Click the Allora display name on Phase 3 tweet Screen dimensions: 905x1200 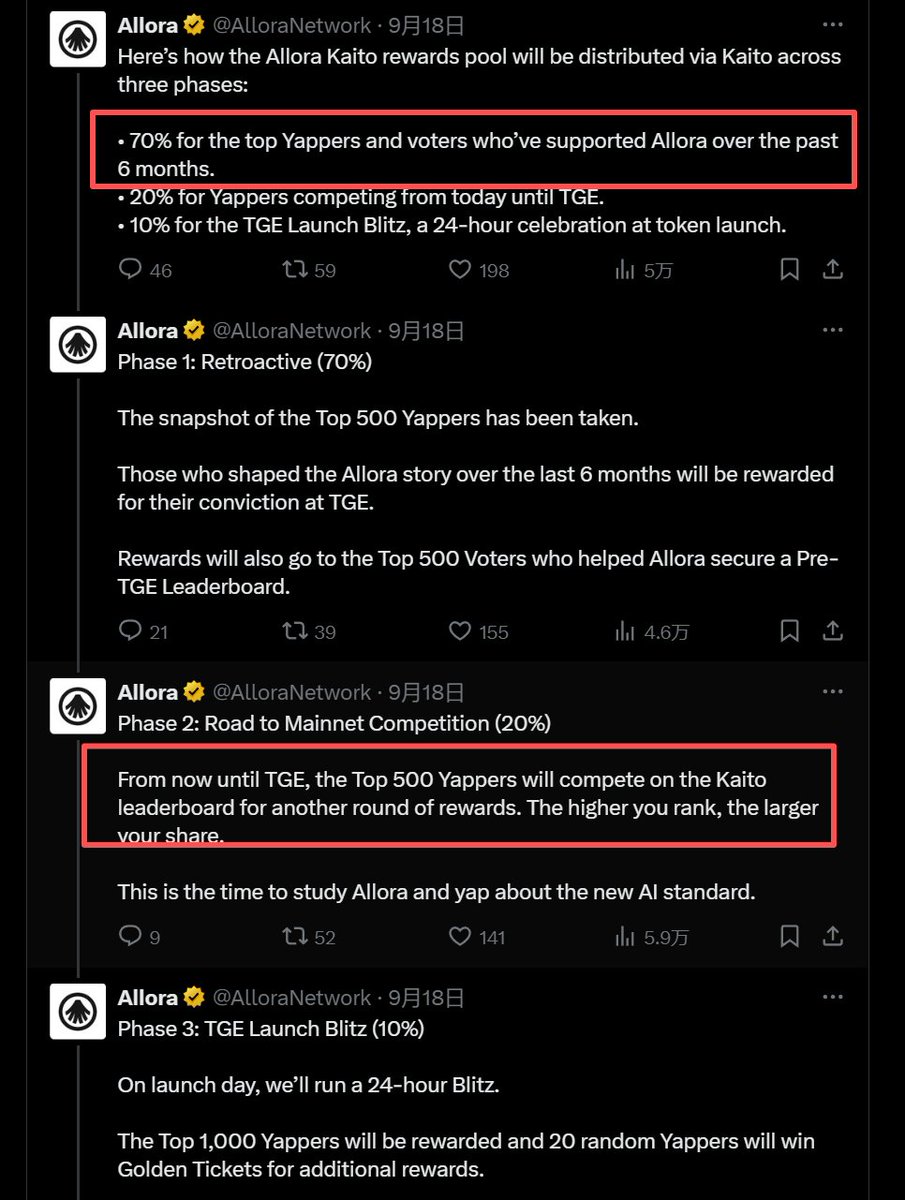point(147,997)
